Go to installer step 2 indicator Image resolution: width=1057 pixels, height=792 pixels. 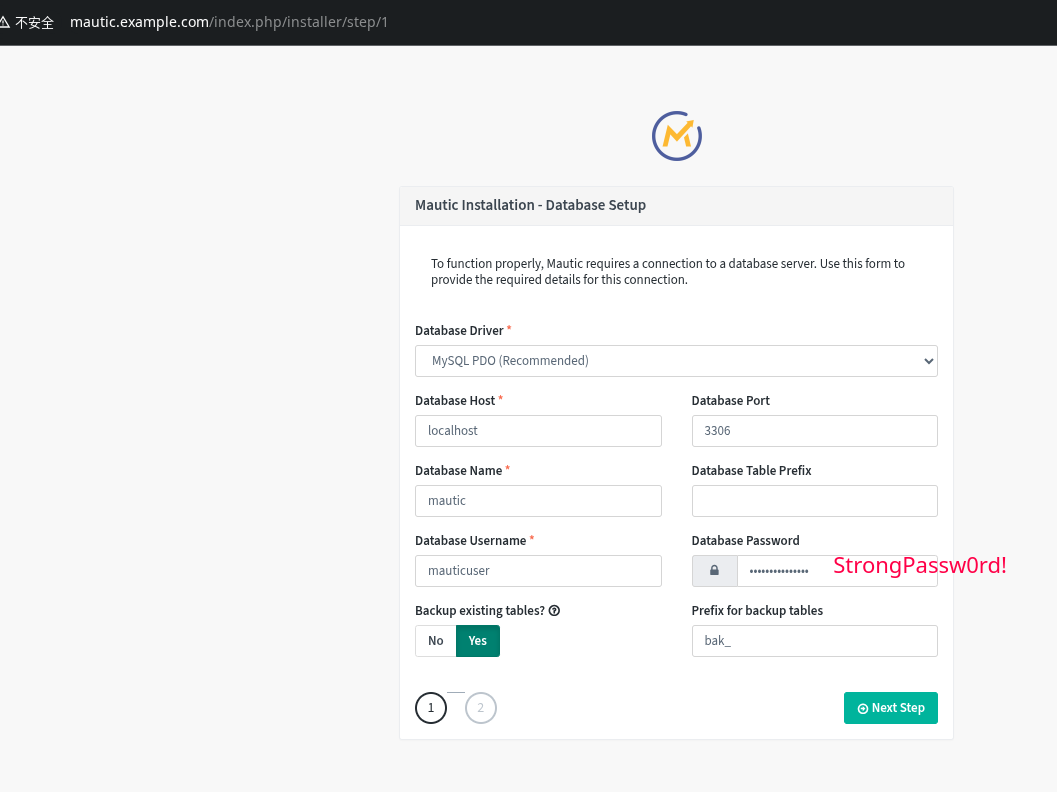[481, 708]
